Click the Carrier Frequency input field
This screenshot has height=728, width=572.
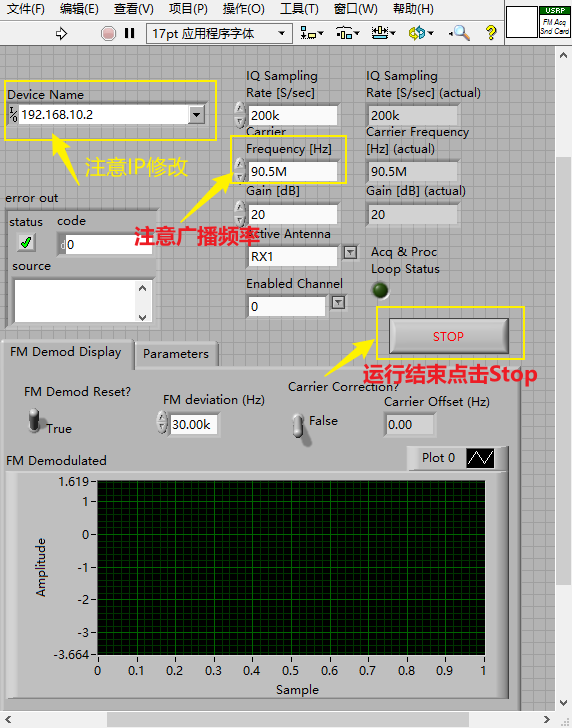pyautogui.click(x=292, y=171)
